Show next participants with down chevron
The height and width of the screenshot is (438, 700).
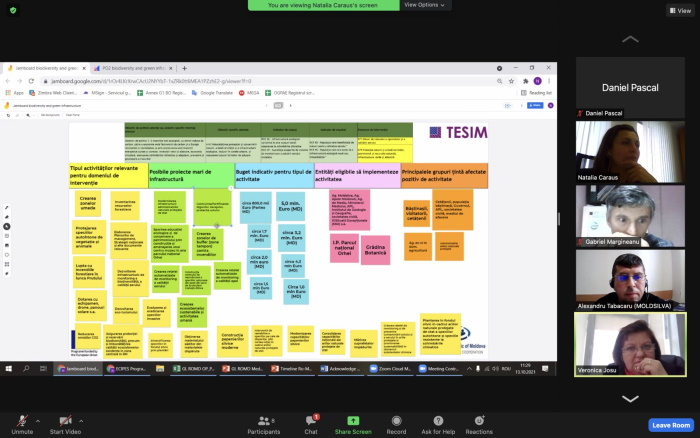pos(630,399)
